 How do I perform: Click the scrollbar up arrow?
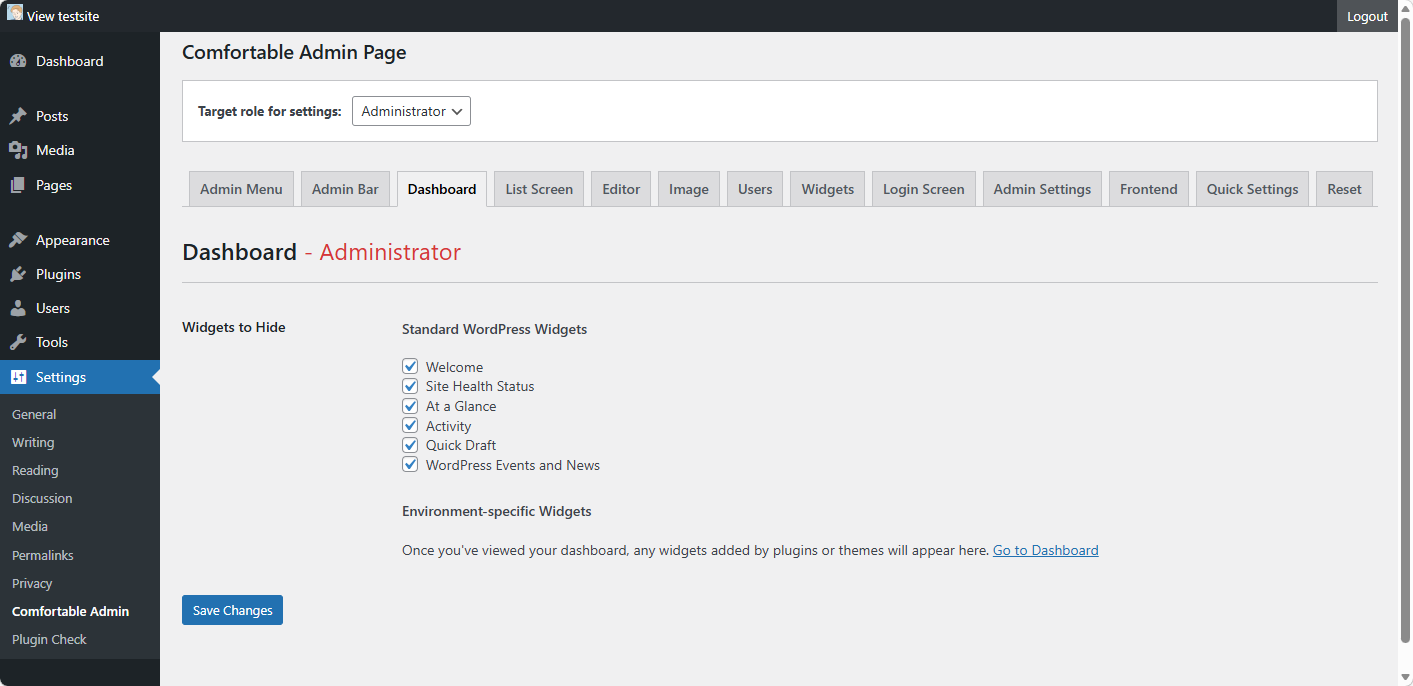pos(1405,7)
